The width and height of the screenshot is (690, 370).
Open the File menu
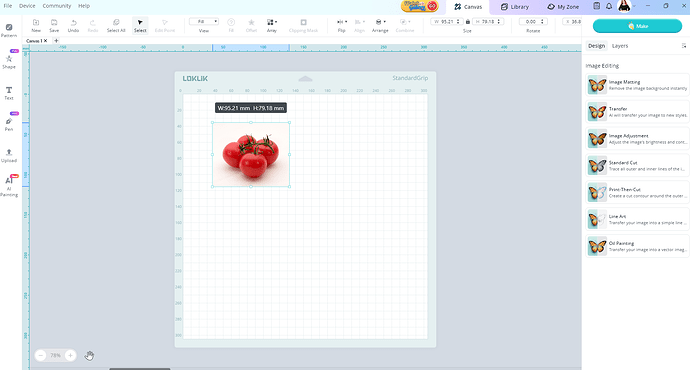tap(8, 6)
